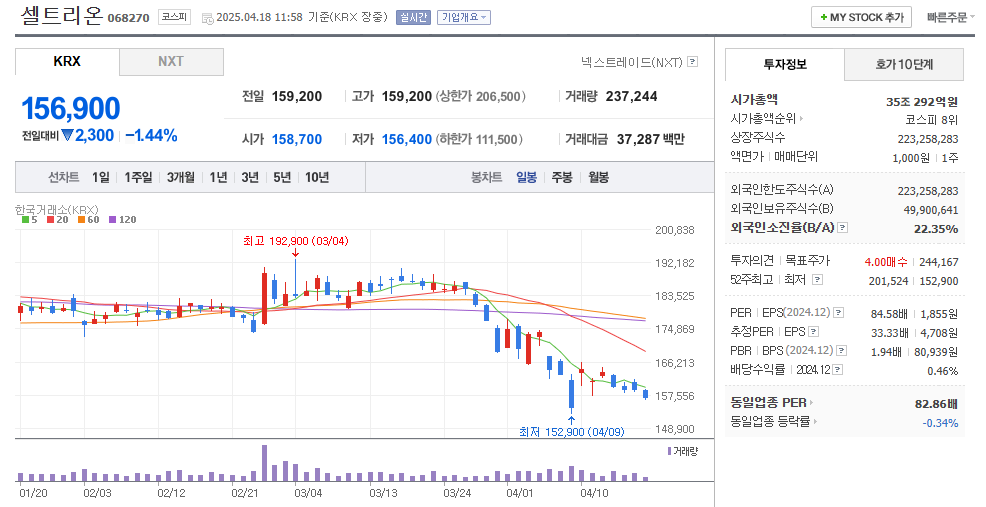Click the 실시간 badge button
This screenshot has height=507, width=986.
click(x=413, y=18)
